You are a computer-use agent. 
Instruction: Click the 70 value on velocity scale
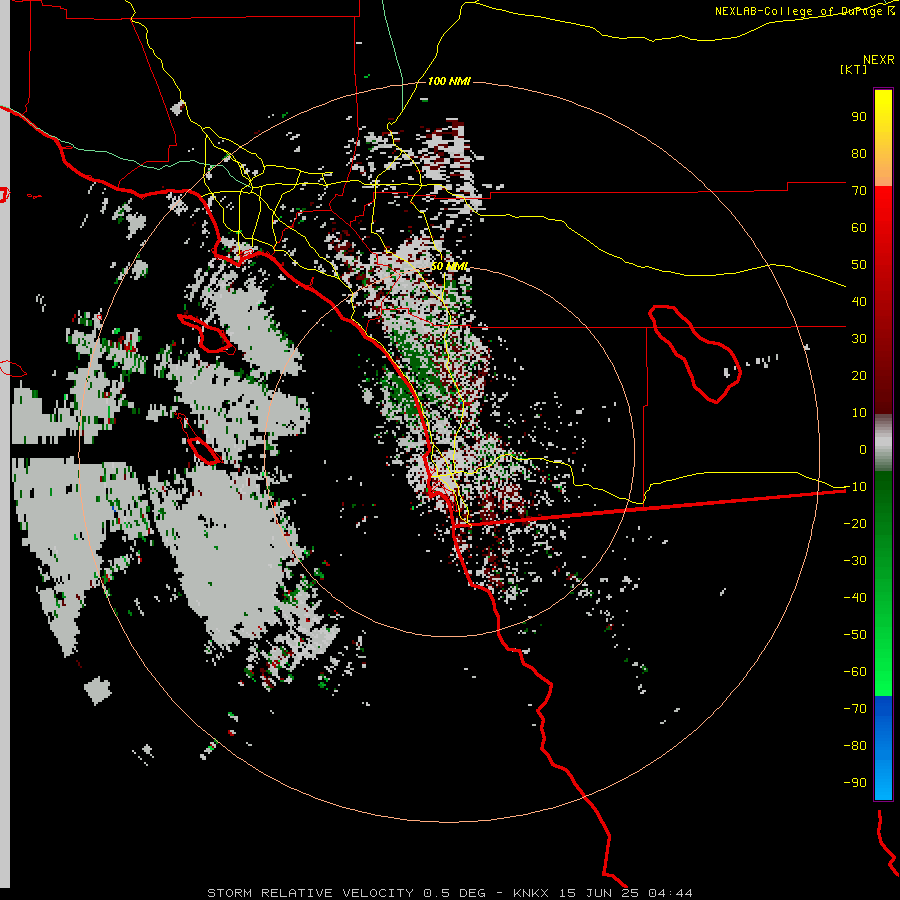click(859, 191)
